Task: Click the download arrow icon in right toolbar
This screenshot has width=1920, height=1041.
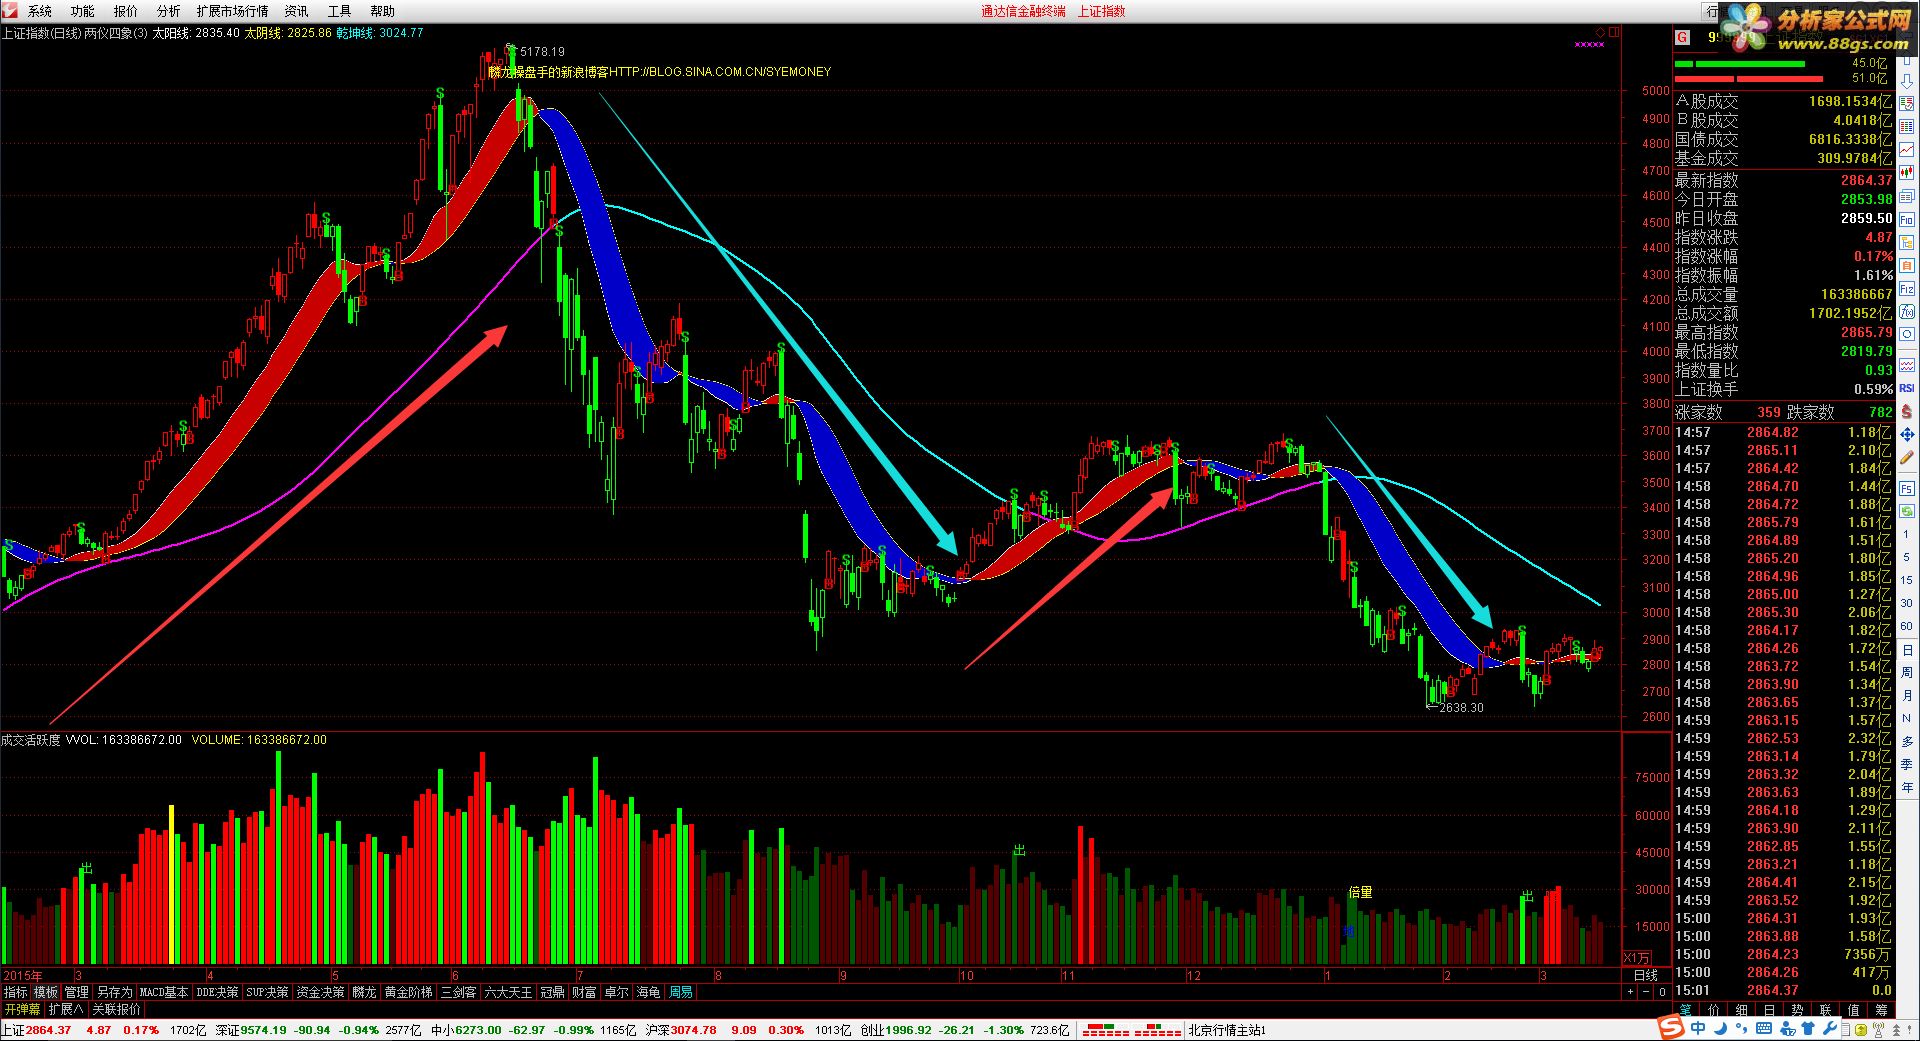Action: (x=1907, y=80)
